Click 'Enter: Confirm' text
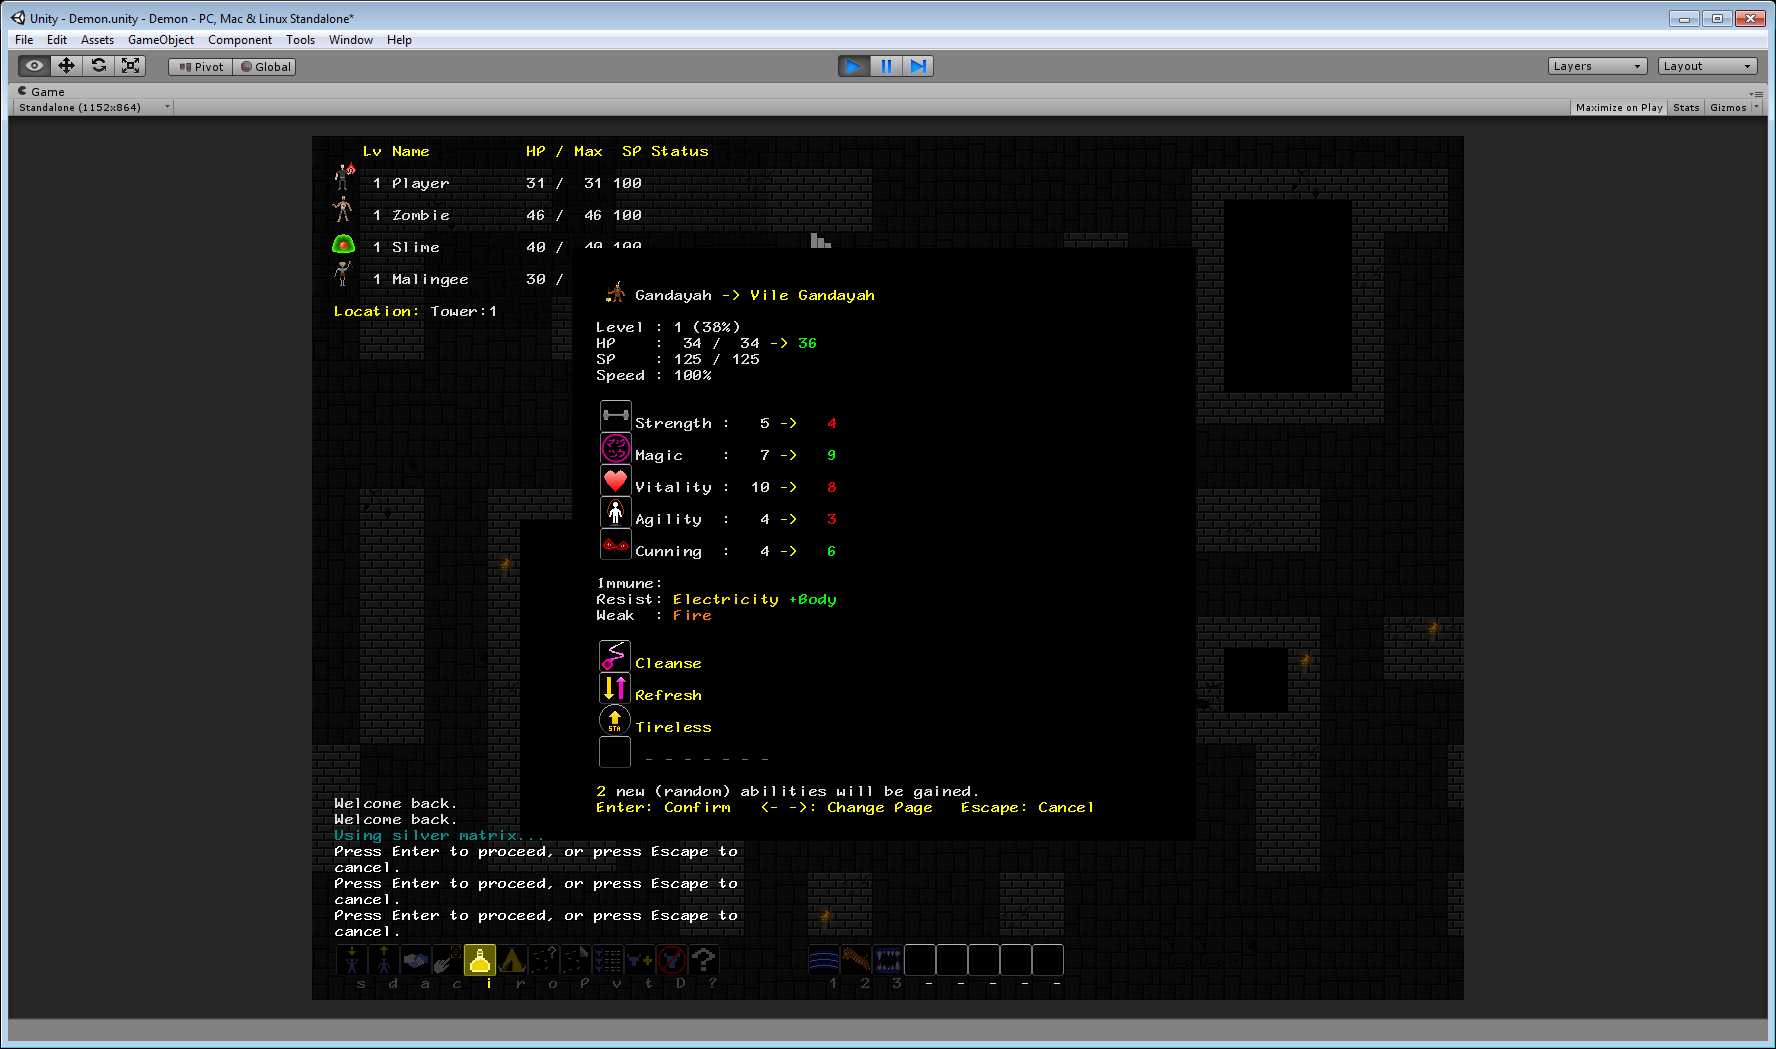 (663, 807)
